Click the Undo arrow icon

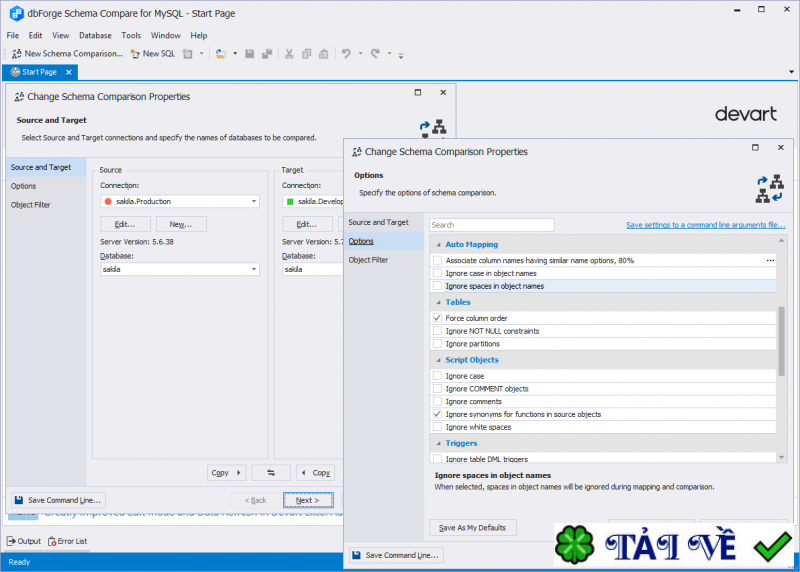pos(346,54)
